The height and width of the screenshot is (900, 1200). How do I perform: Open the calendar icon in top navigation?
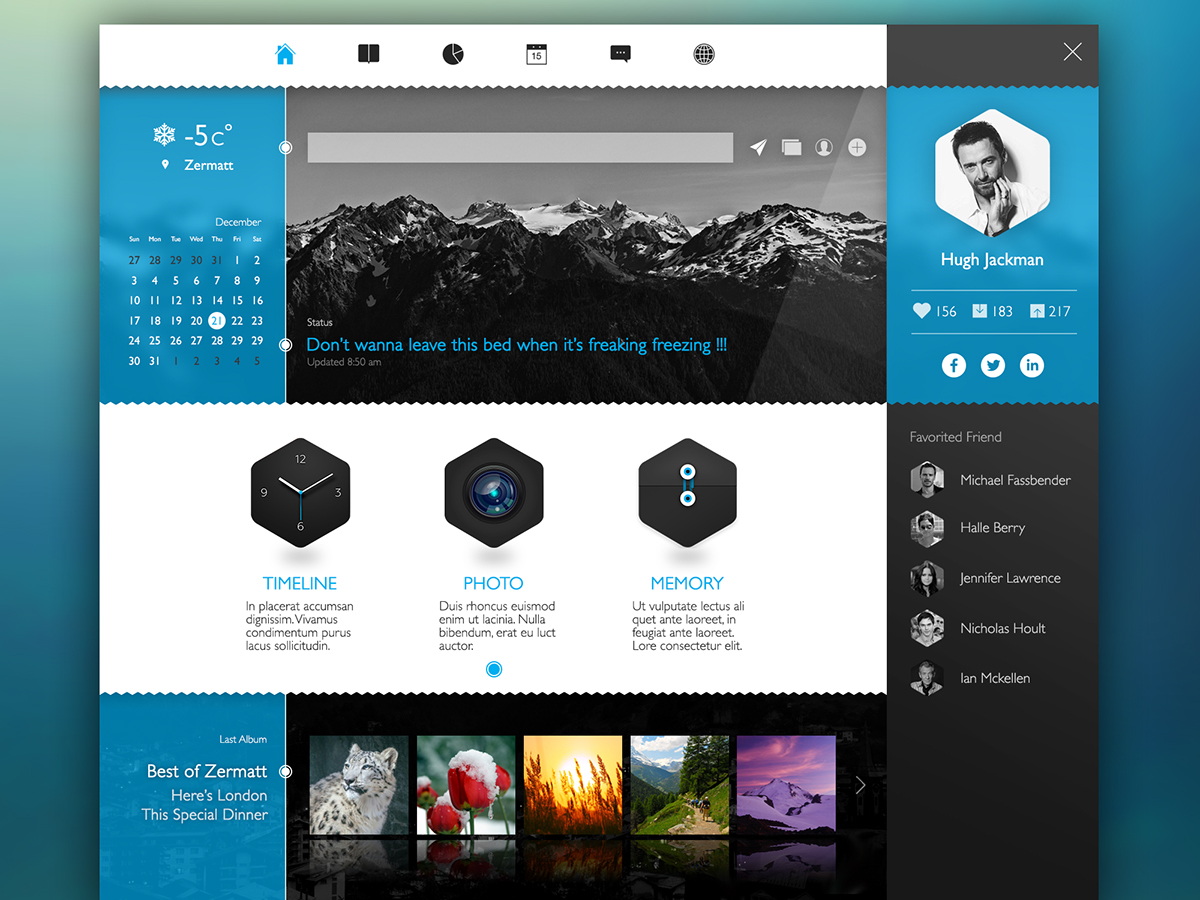tap(537, 54)
